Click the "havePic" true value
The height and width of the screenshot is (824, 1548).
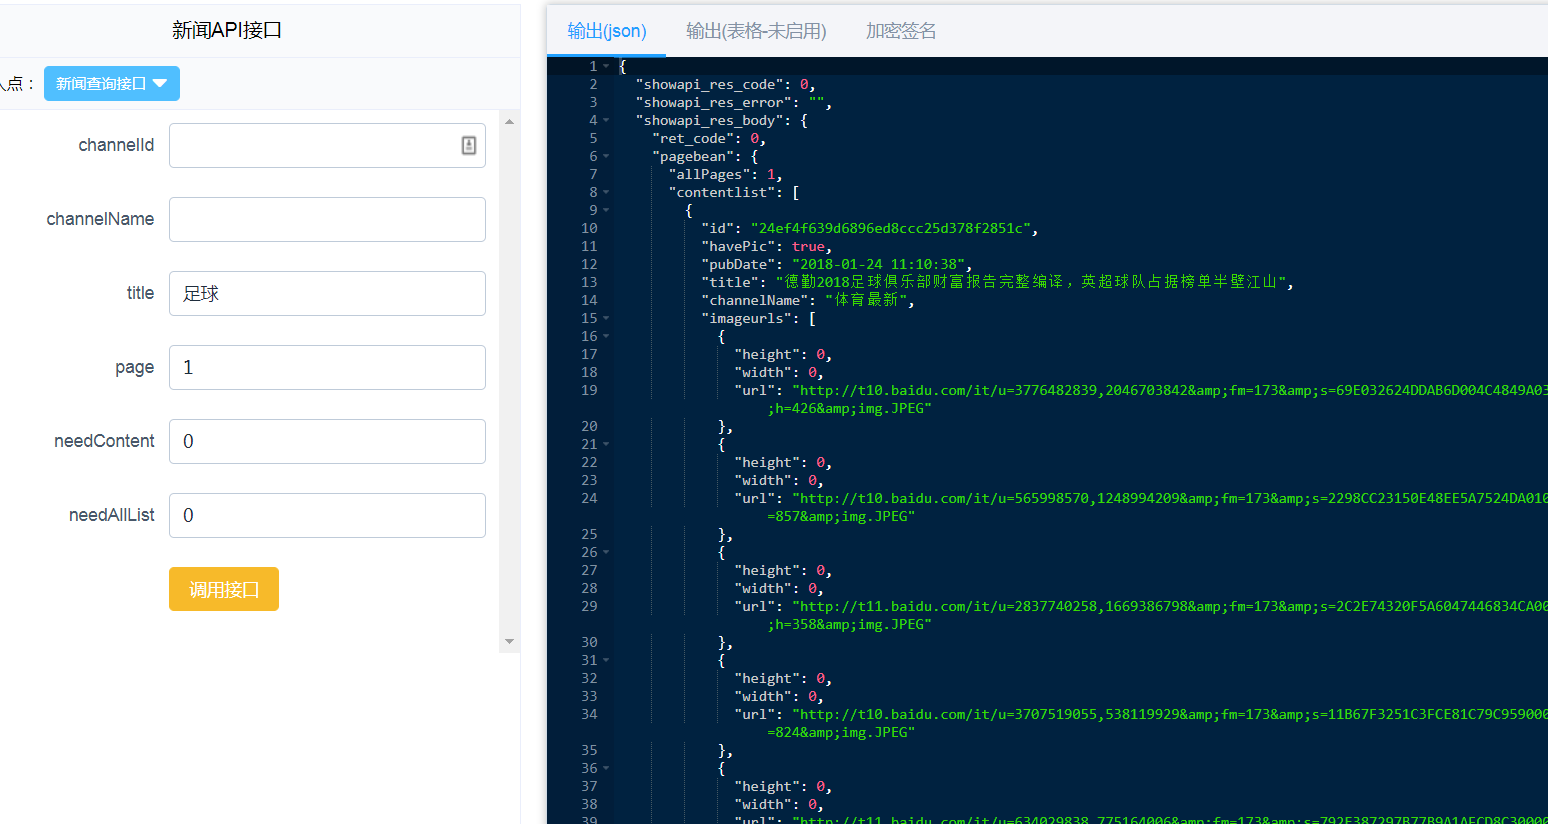(808, 247)
